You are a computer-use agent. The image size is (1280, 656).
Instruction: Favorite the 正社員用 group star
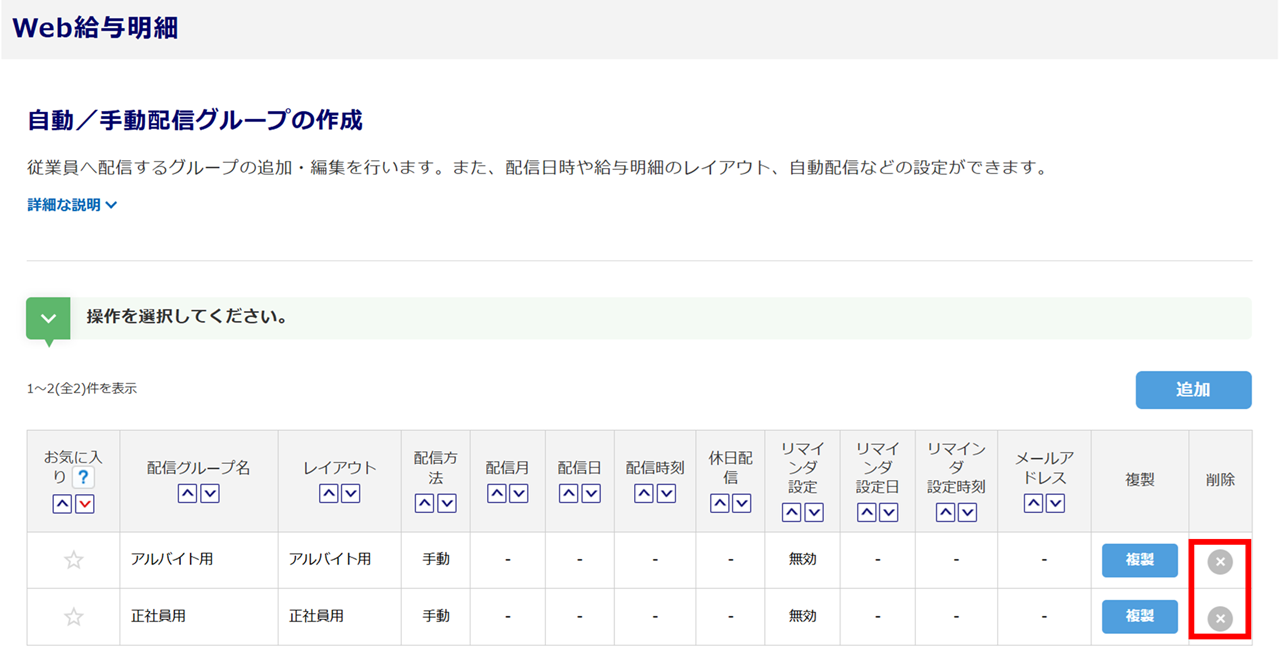[x=73, y=617]
